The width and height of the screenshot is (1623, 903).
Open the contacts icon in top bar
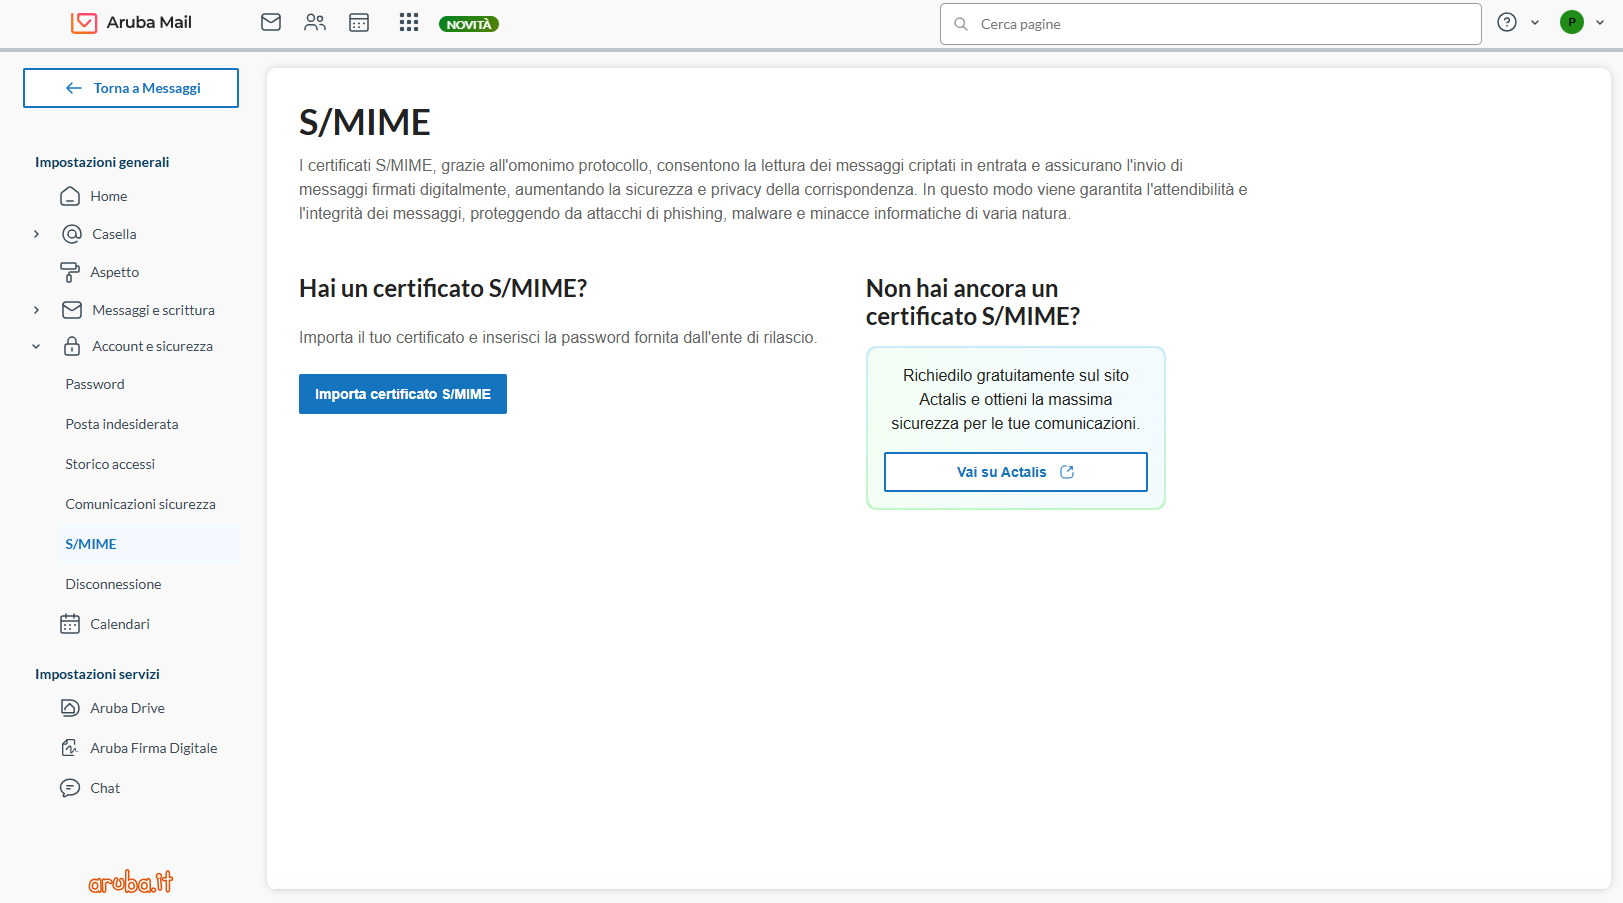(x=315, y=22)
